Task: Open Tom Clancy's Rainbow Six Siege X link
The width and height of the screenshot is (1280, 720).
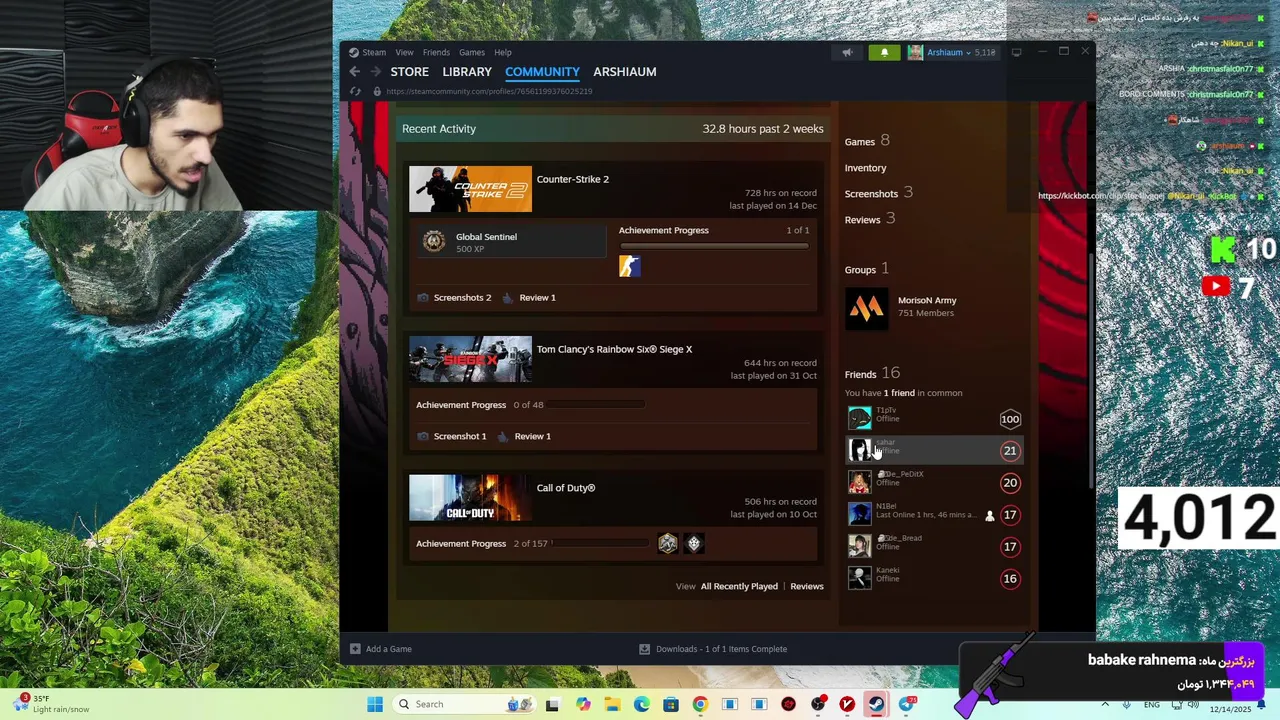Action: (614, 349)
